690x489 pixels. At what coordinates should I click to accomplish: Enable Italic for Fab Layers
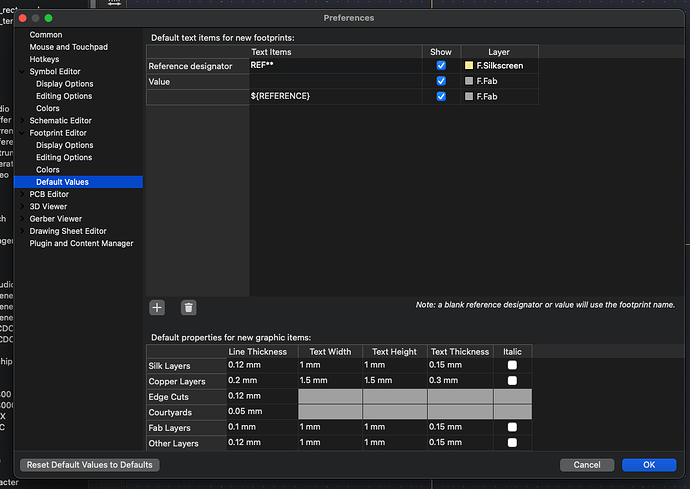point(512,427)
